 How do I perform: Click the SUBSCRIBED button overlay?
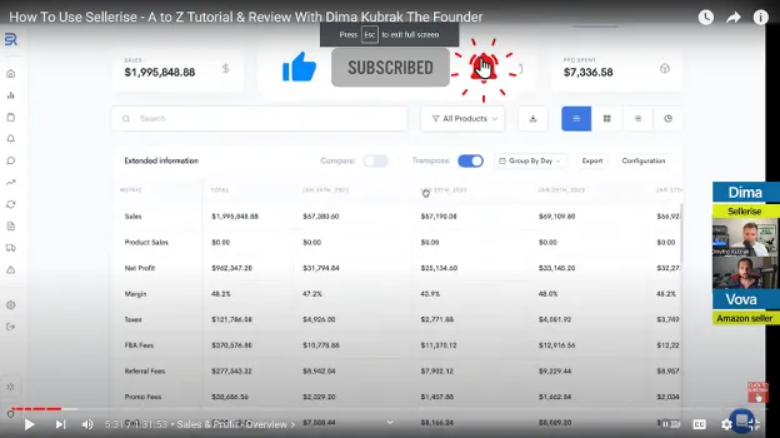390,68
